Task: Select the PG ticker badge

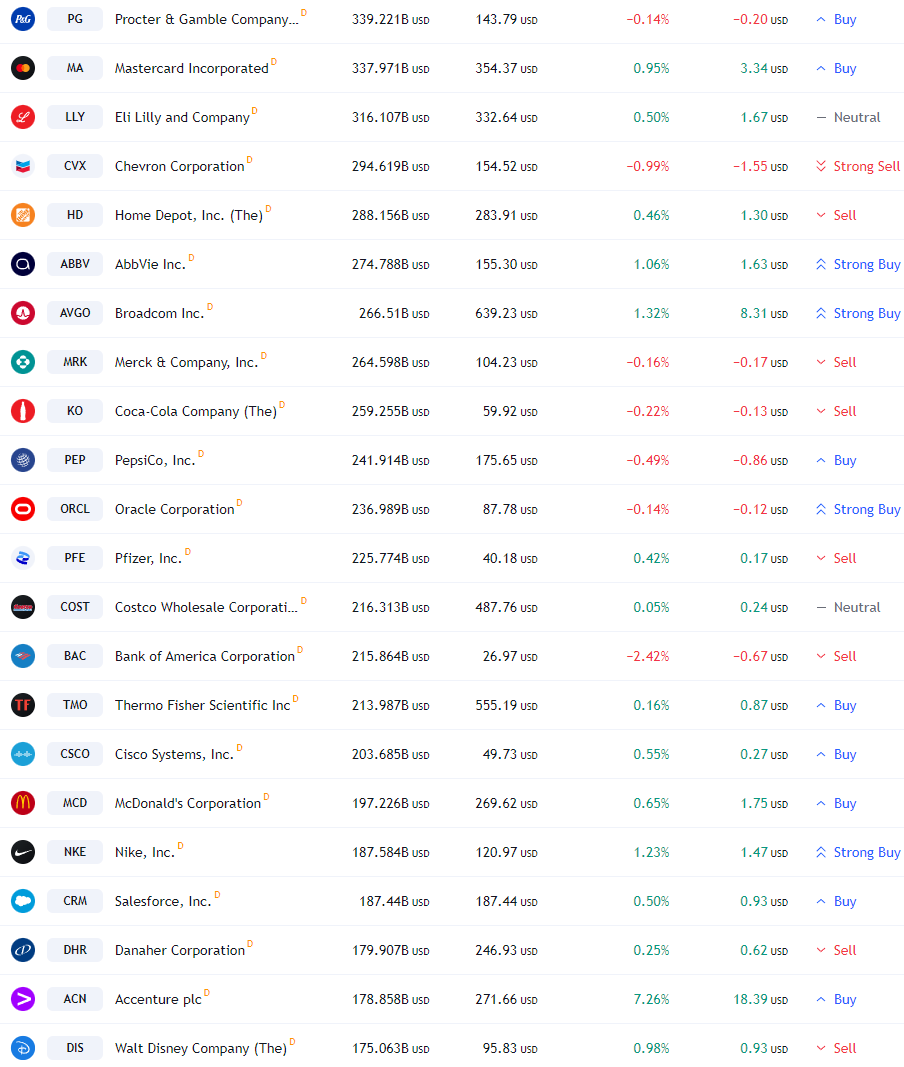Action: tap(75, 19)
